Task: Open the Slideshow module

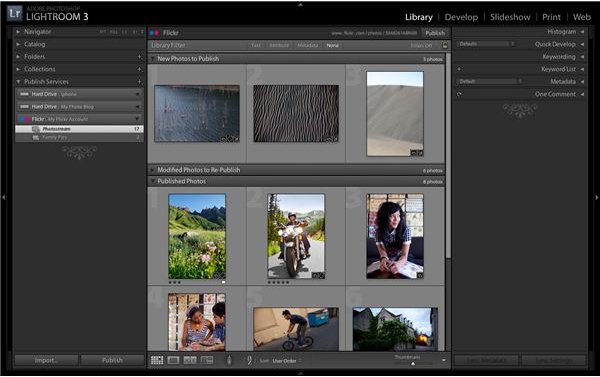Action: (510, 17)
